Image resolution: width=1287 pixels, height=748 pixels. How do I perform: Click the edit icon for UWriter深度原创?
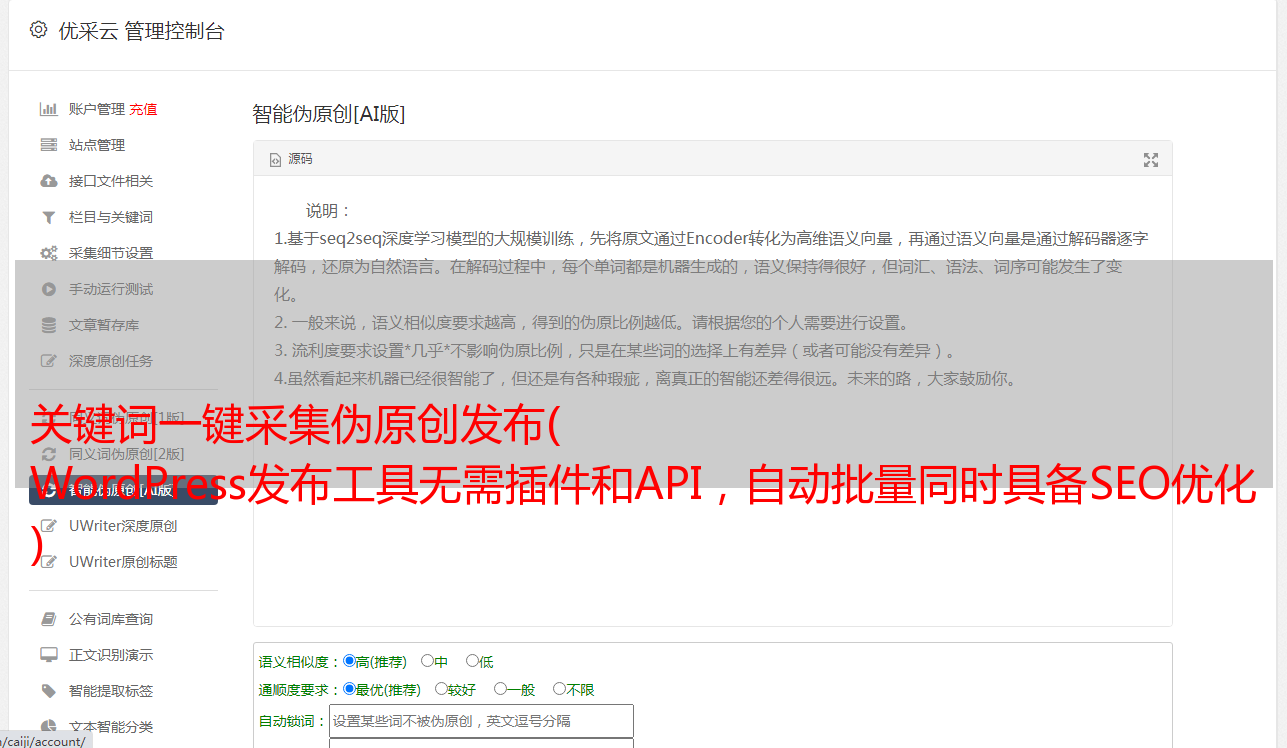tap(48, 526)
